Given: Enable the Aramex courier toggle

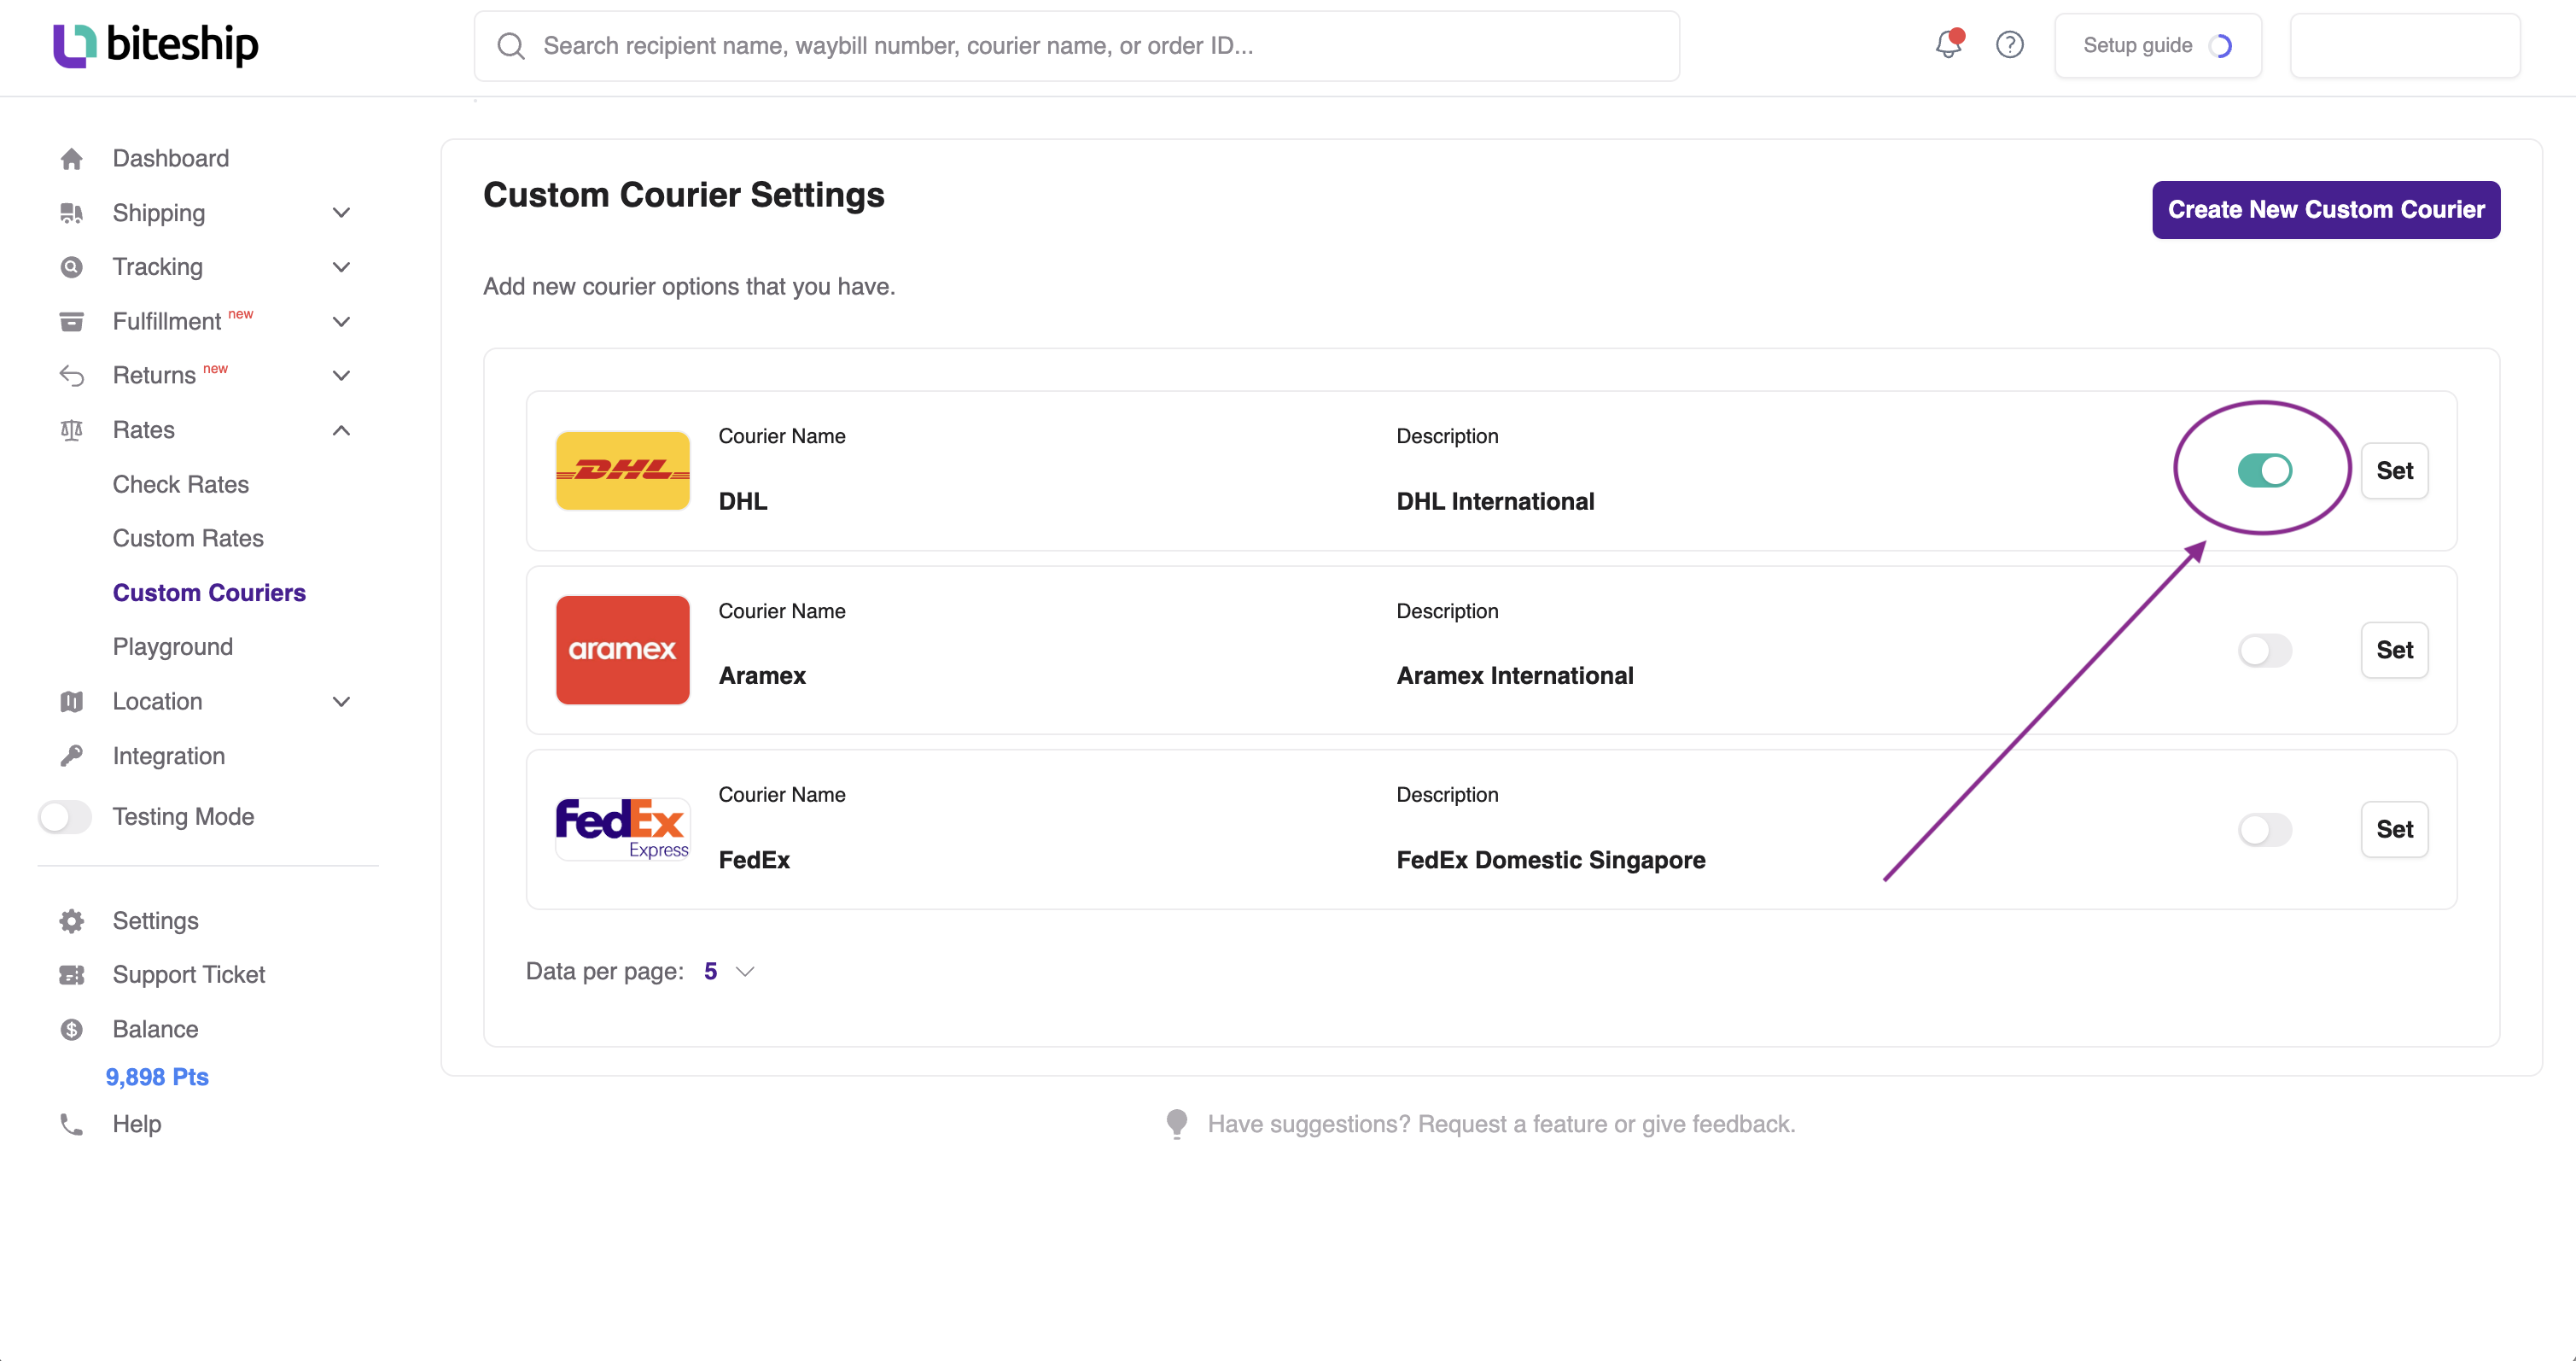Looking at the screenshot, I should (x=2264, y=650).
